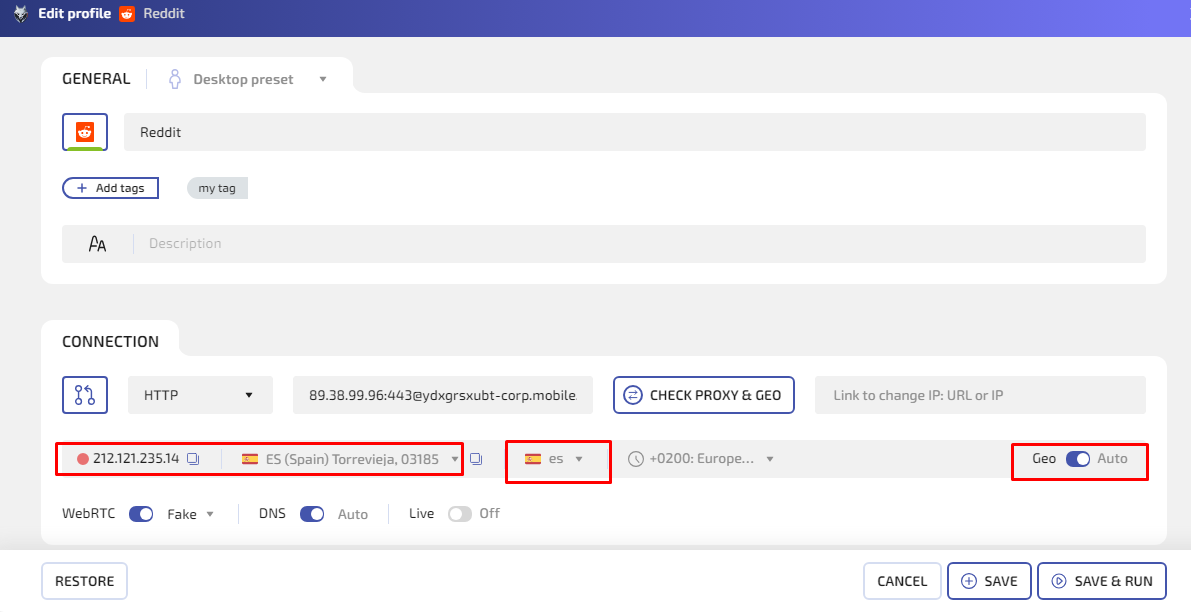Switch to the CONNECTION tab

(x=111, y=341)
